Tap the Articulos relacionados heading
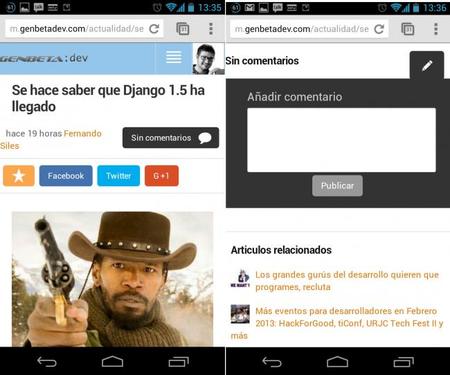This screenshot has width=450, height=375. [x=281, y=250]
